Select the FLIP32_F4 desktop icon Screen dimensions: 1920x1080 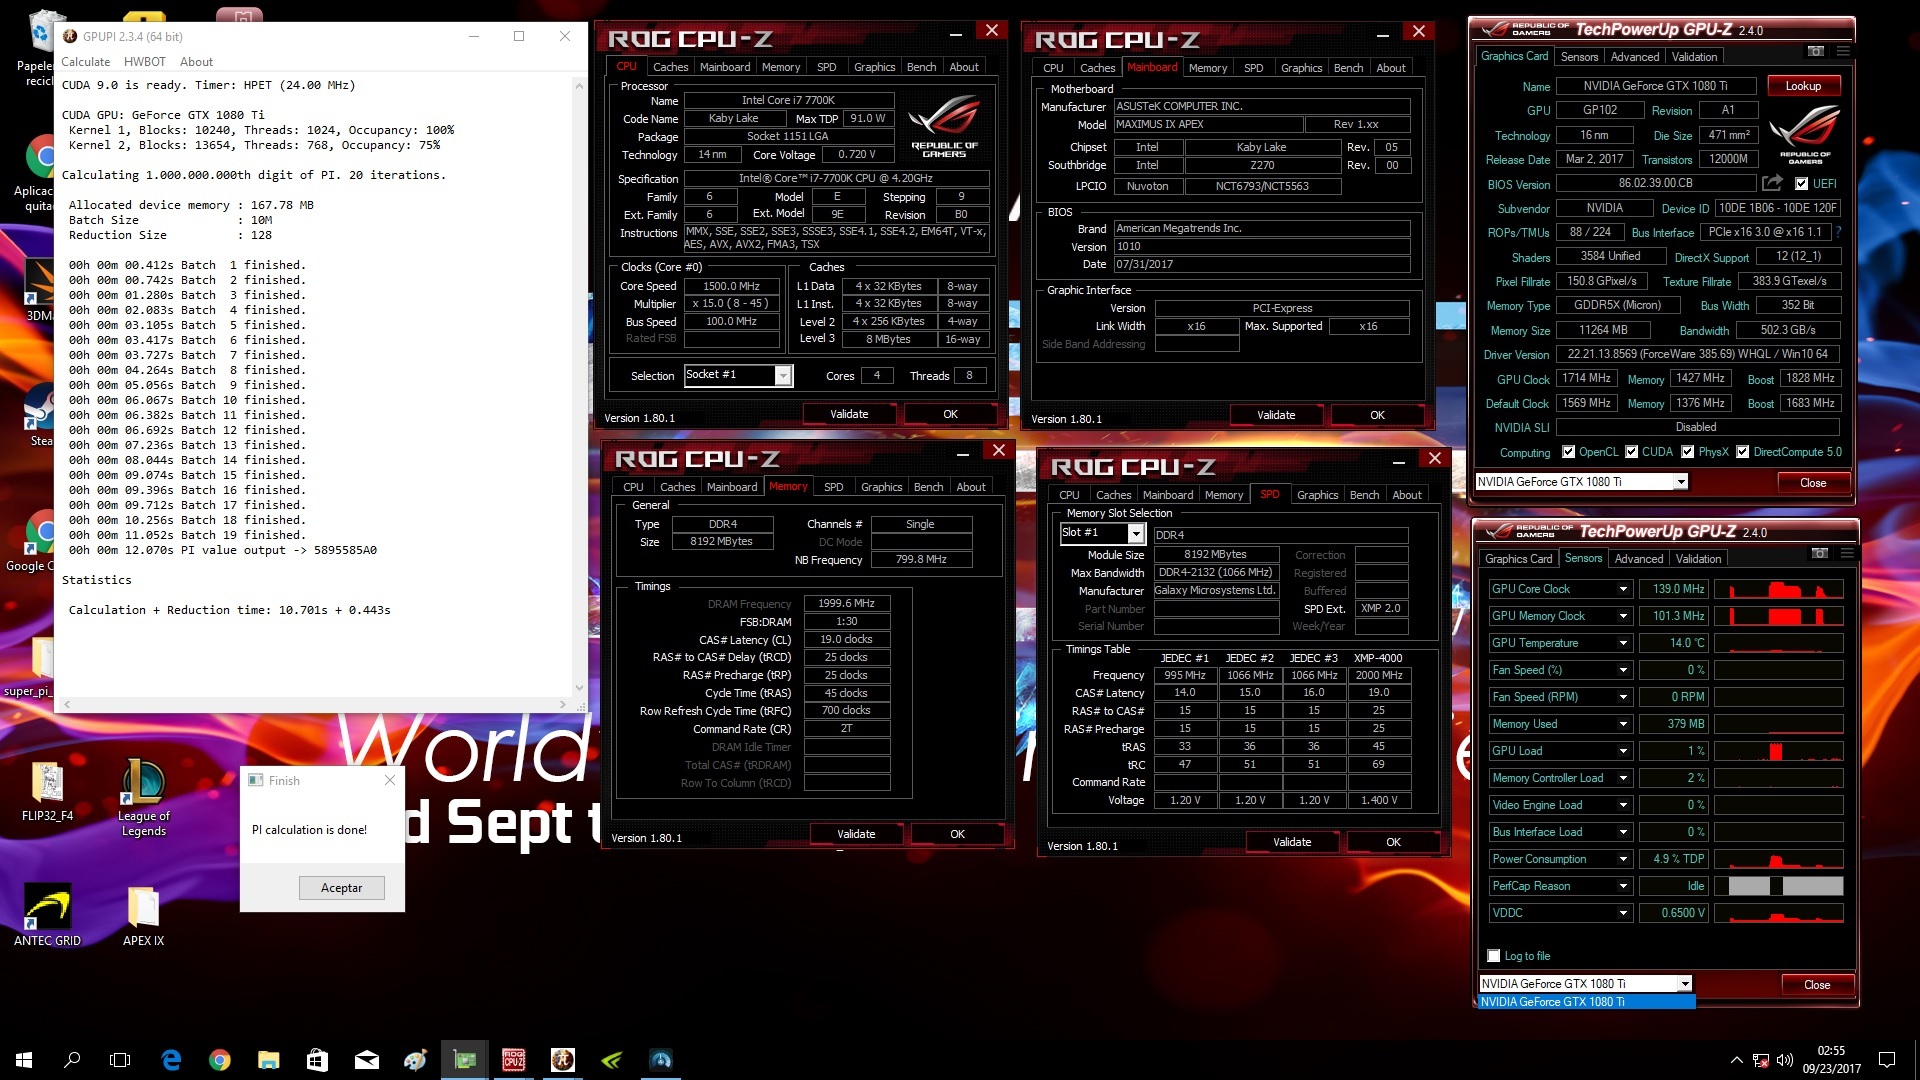(x=47, y=791)
